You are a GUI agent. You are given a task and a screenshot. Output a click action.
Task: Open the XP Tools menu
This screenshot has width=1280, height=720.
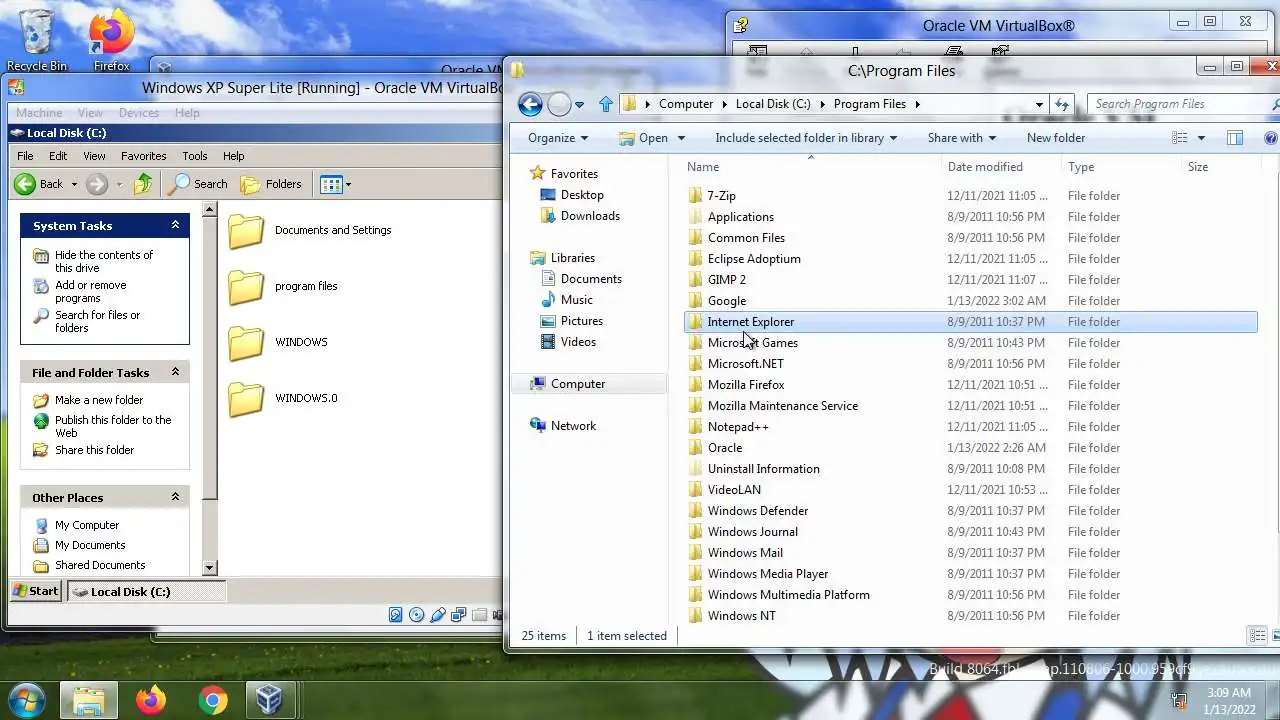tap(195, 156)
